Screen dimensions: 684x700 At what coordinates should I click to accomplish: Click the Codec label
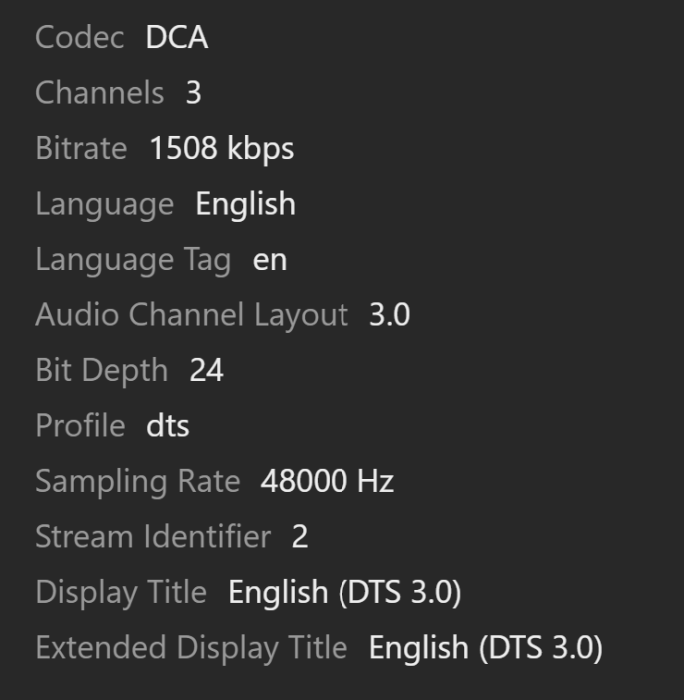[79, 38]
